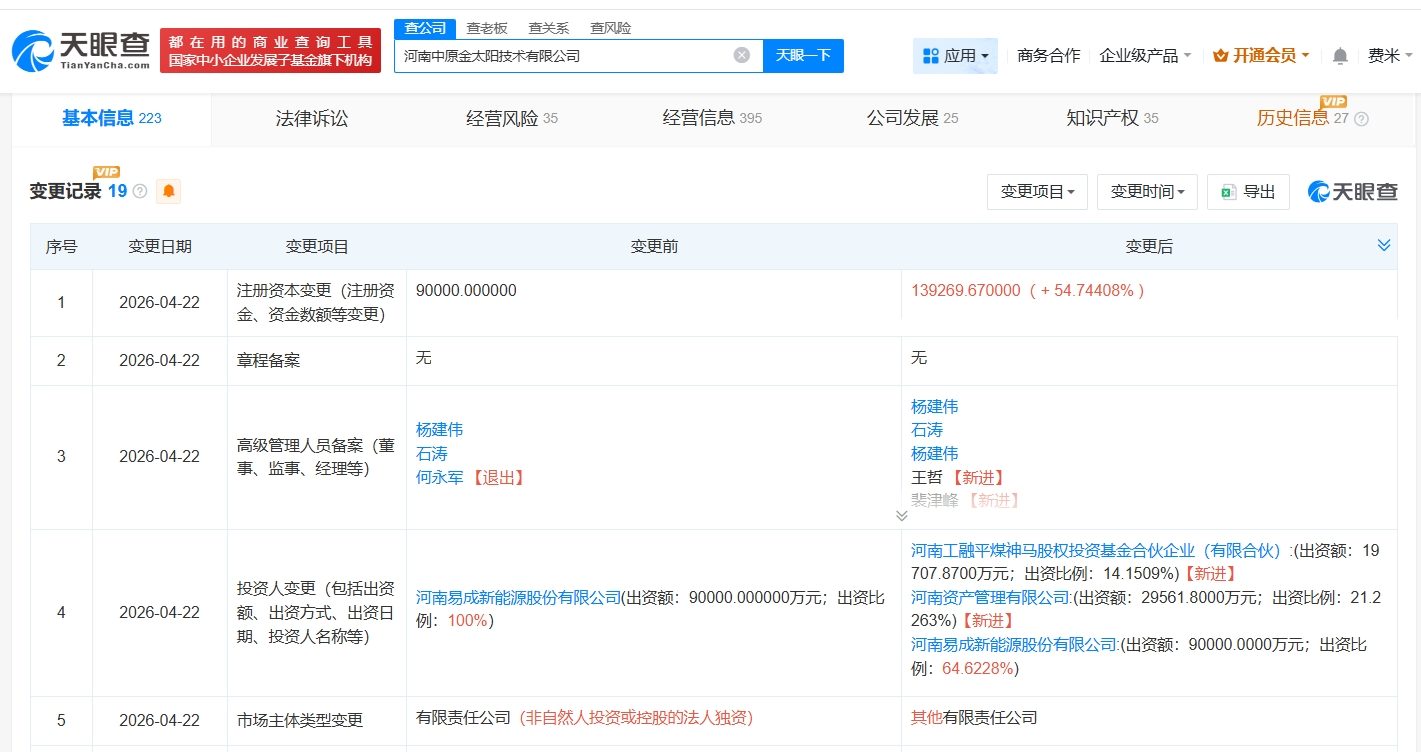Click the 天眼一下 search button
Screen dimensions: 1421x752
pos(803,55)
